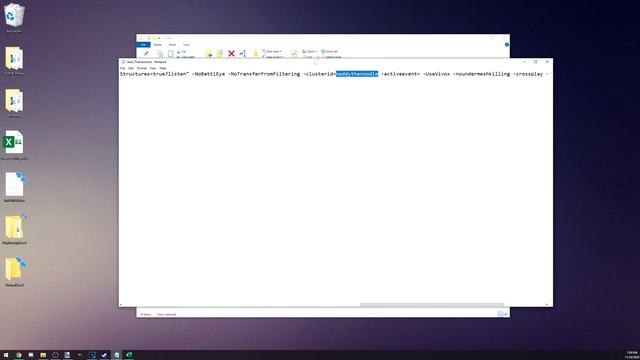Viewport: 640px width, 360px height.
Task: Open the Help menu in Notepad
Action: tap(163, 68)
